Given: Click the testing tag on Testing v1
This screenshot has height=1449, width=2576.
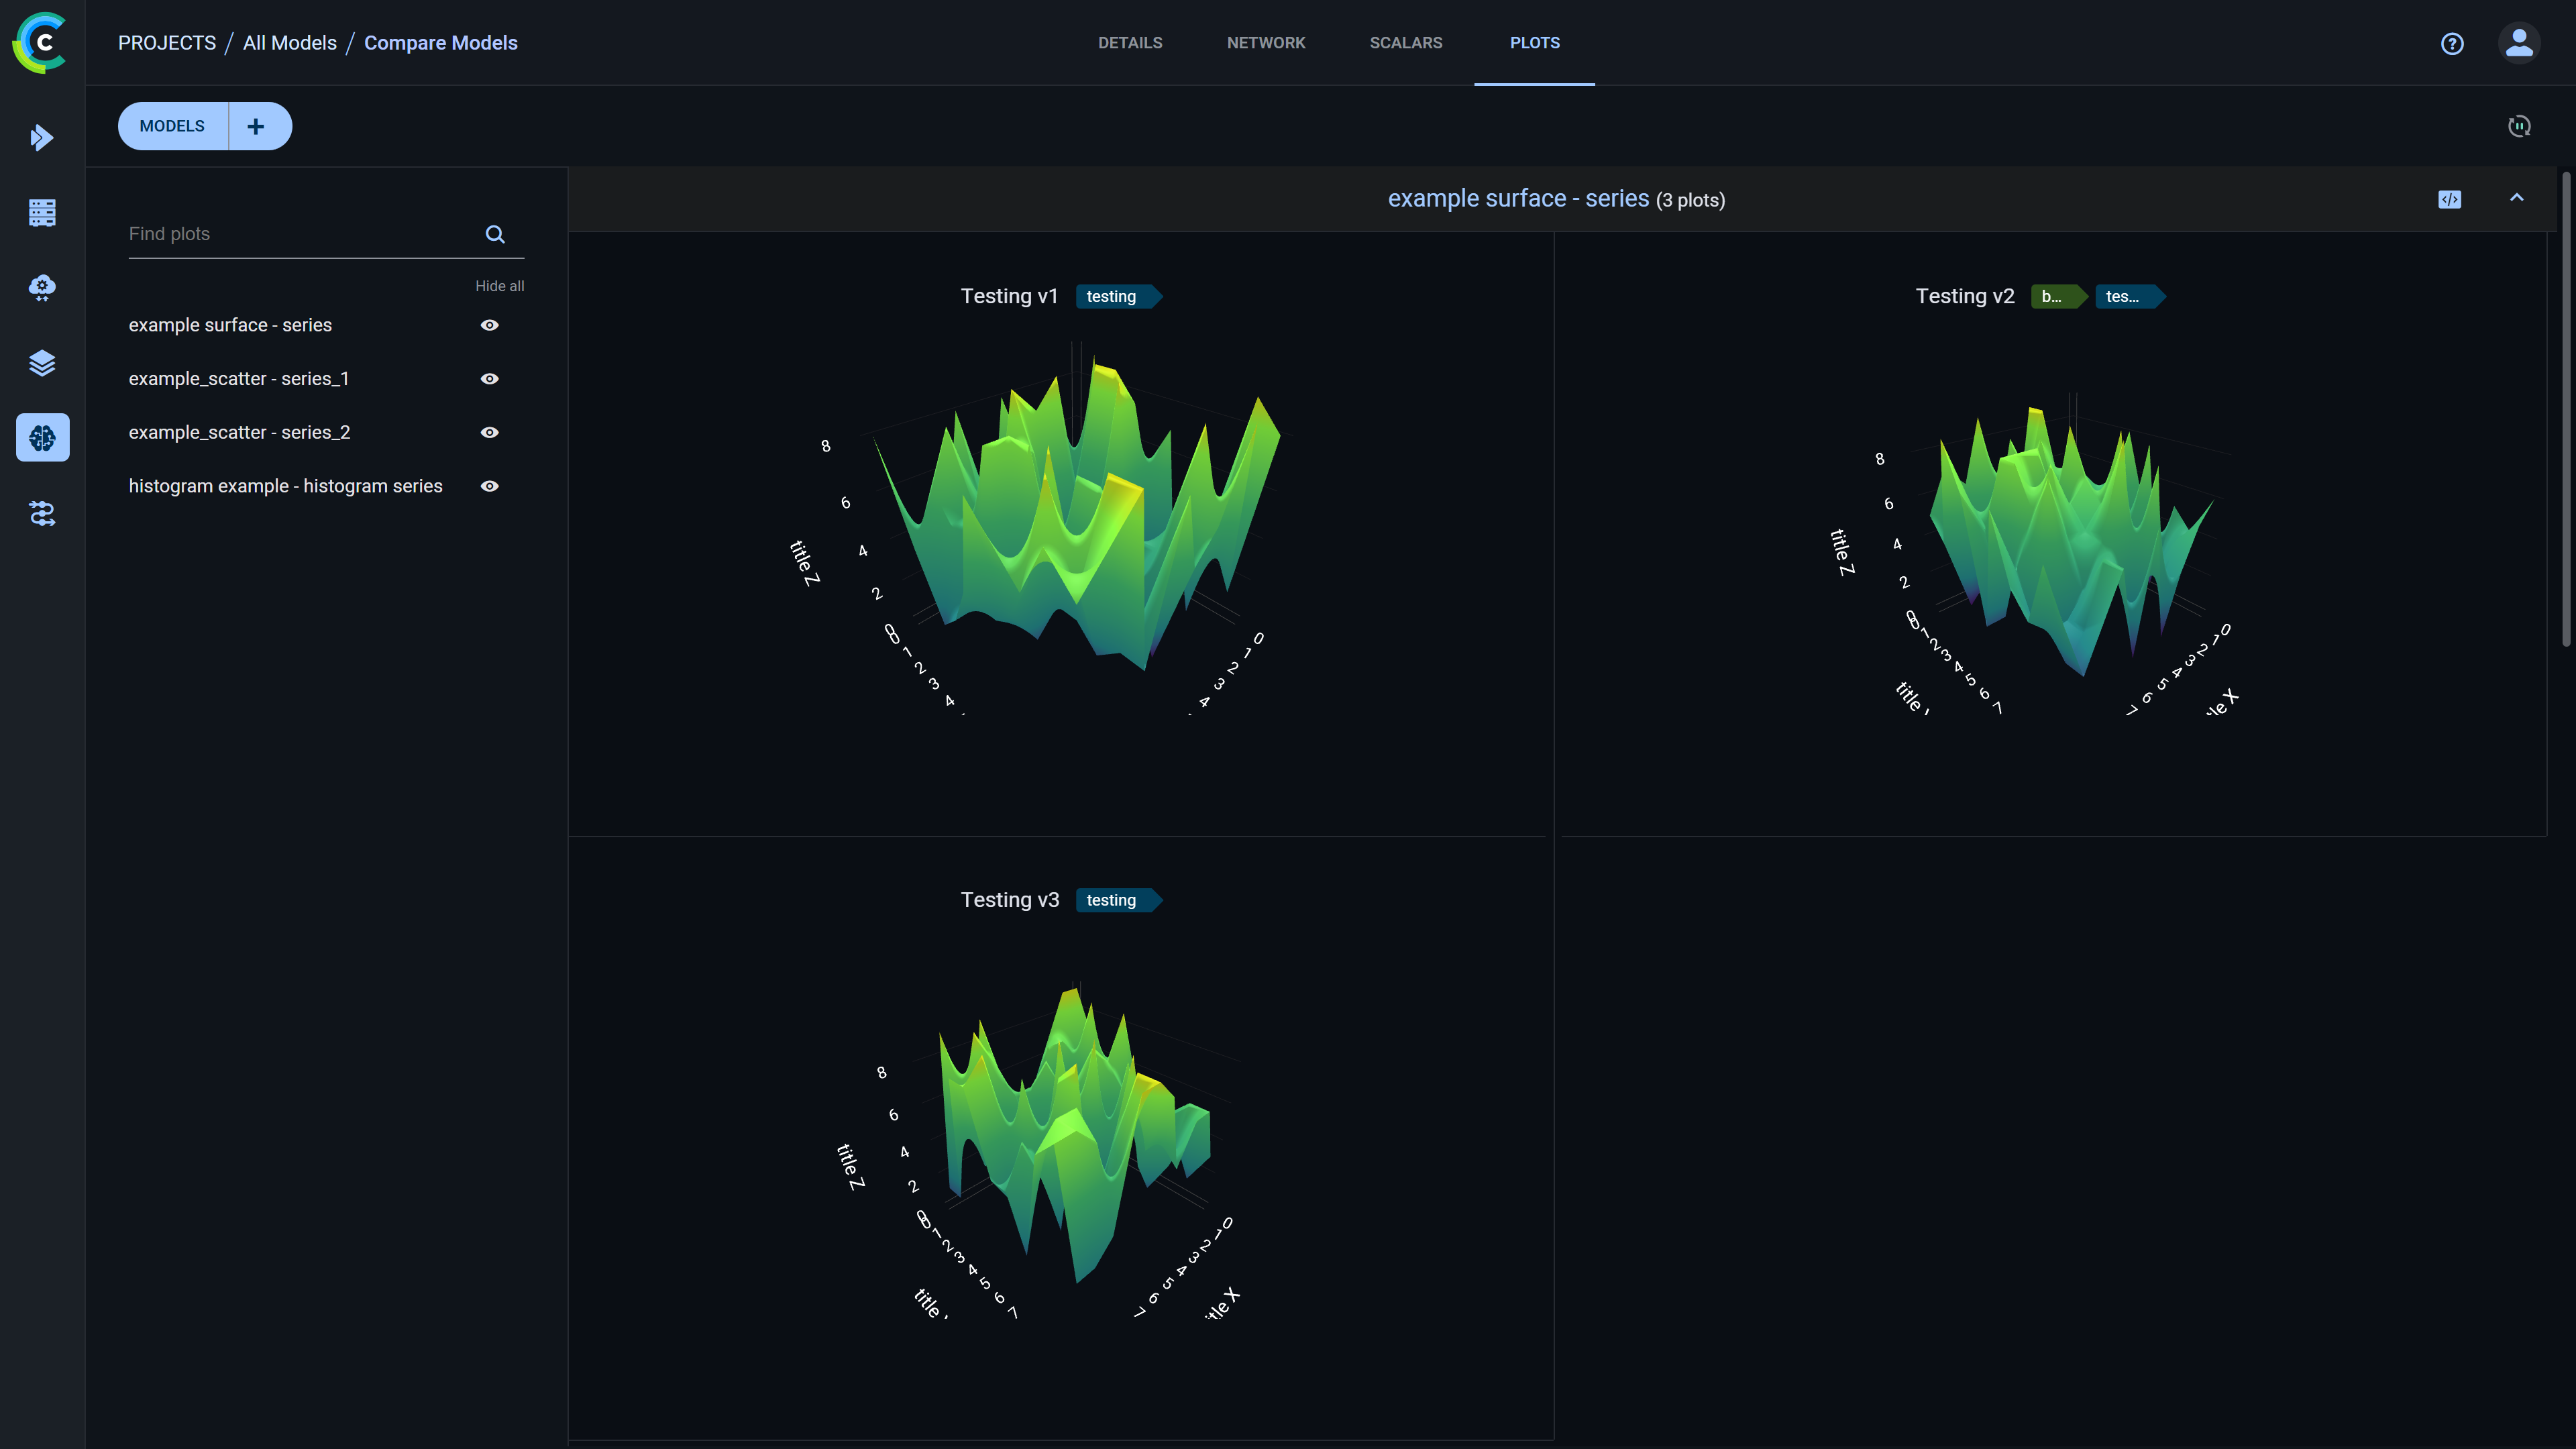Looking at the screenshot, I should click(x=1113, y=296).
